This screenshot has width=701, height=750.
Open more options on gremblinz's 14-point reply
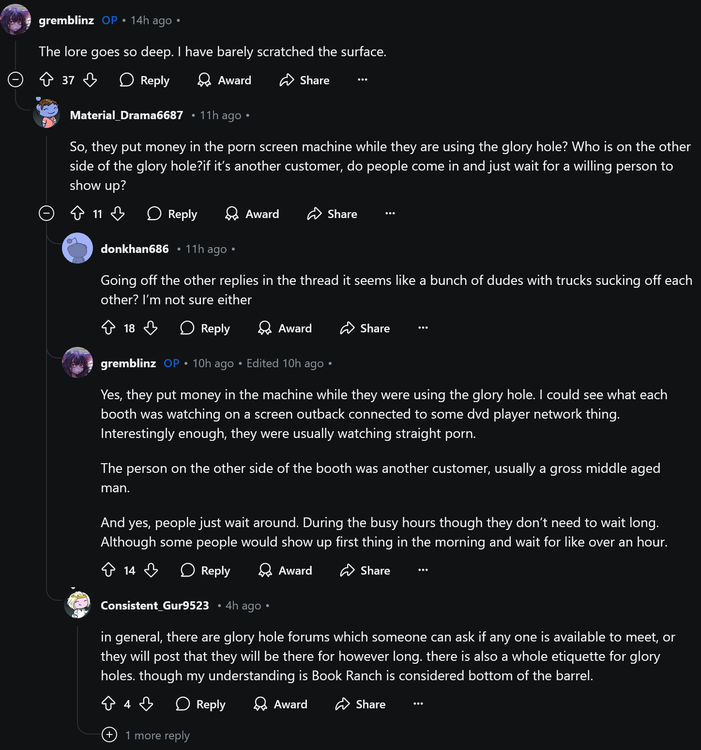[x=423, y=570]
